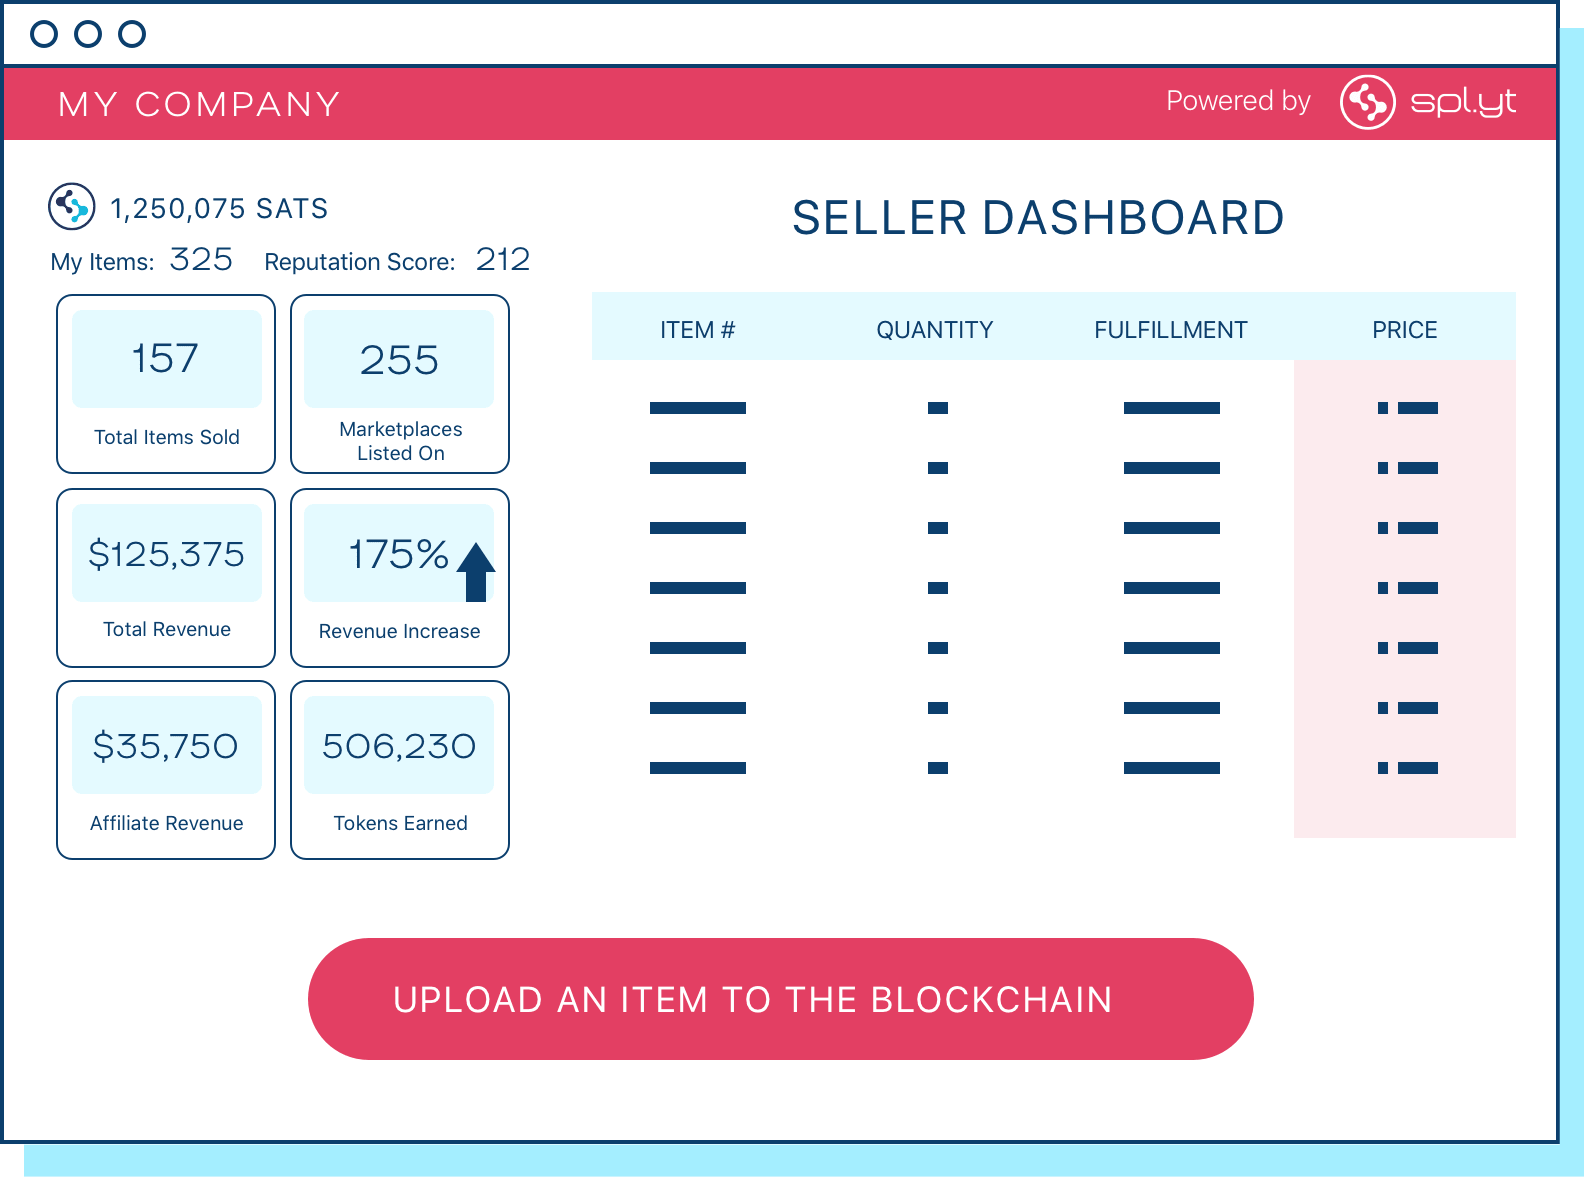This screenshot has height=1178, width=1584.
Task: Click the middle window control circle
Action: [88, 34]
